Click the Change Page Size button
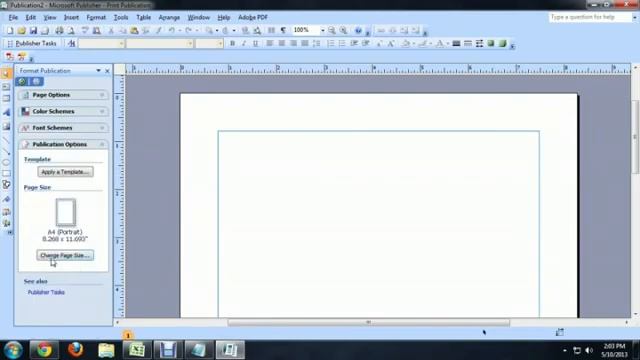This screenshot has width=640, height=360. click(65, 256)
